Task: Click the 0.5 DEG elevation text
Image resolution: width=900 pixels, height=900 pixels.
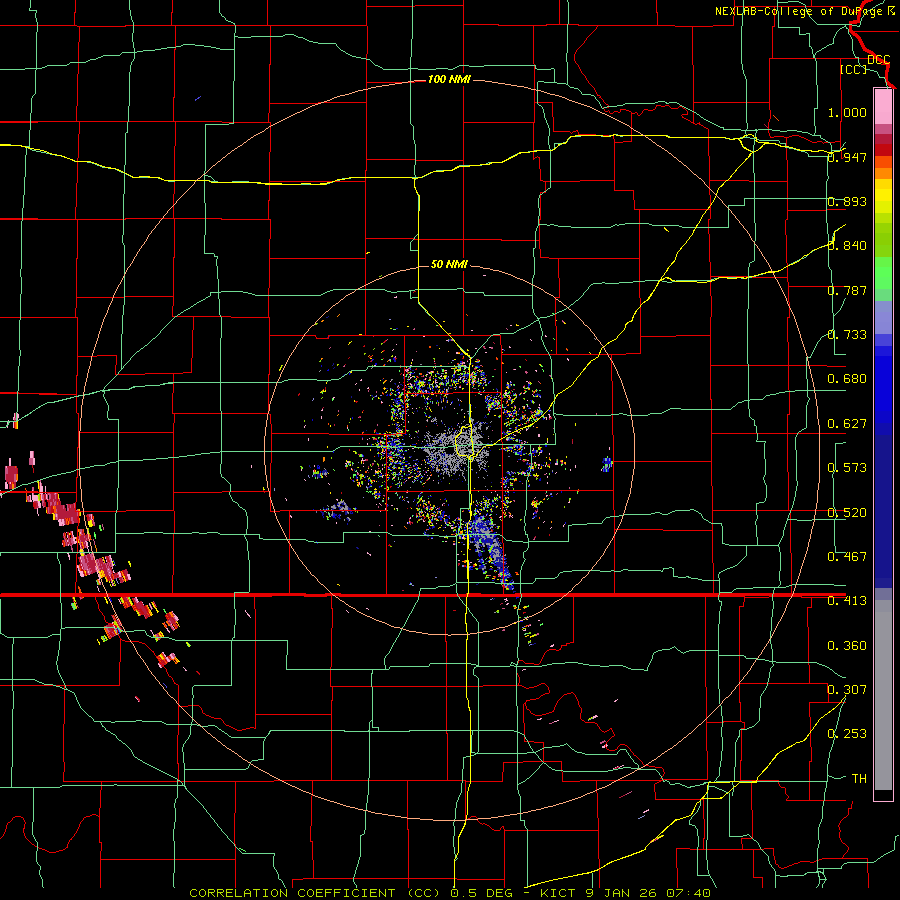Action: (x=481, y=893)
